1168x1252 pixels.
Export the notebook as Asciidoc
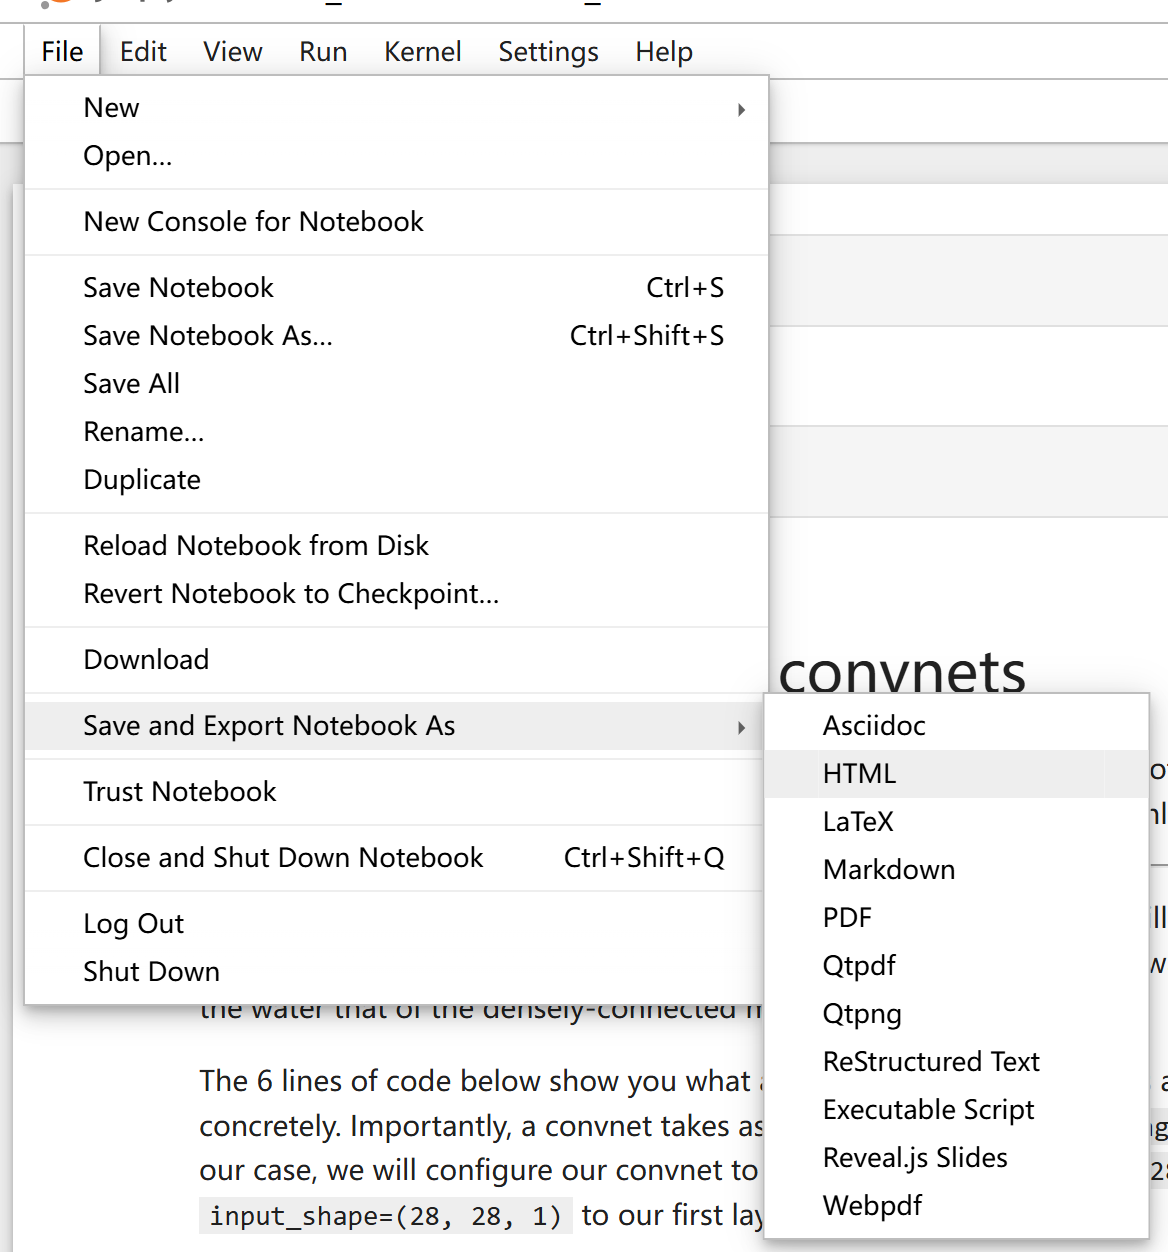(873, 725)
